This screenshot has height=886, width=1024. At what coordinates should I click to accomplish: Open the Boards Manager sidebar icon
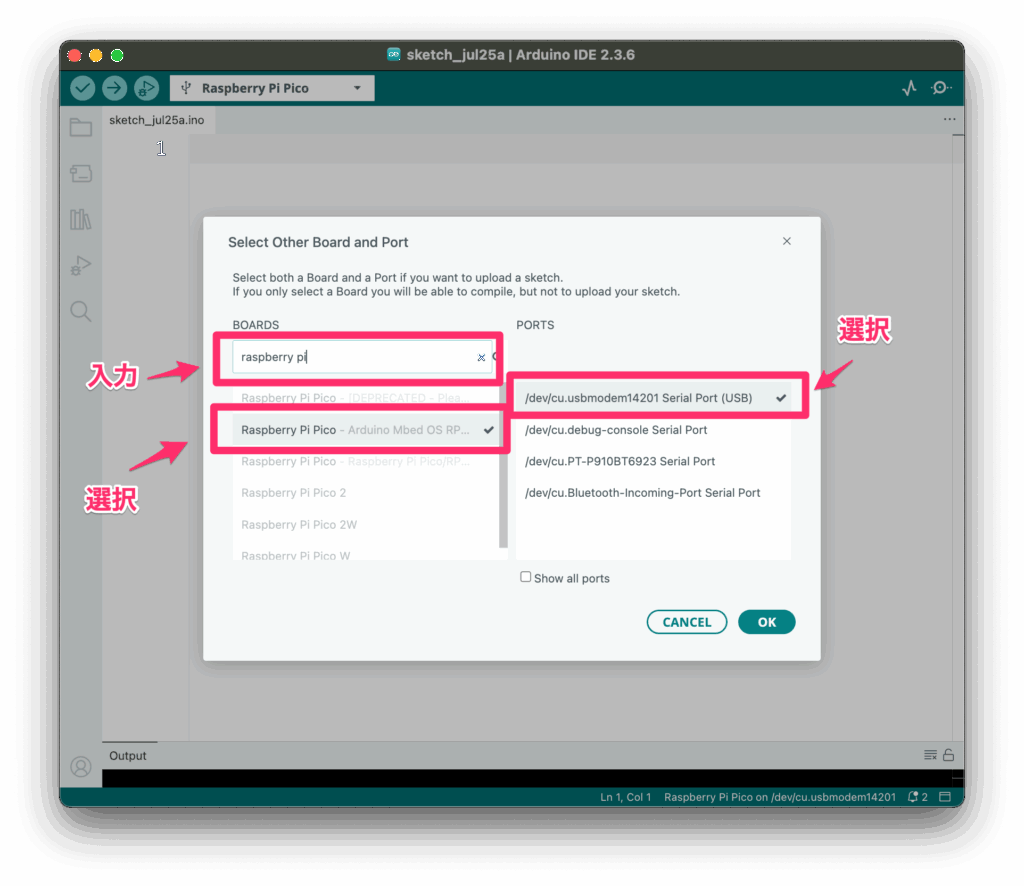pyautogui.click(x=81, y=174)
